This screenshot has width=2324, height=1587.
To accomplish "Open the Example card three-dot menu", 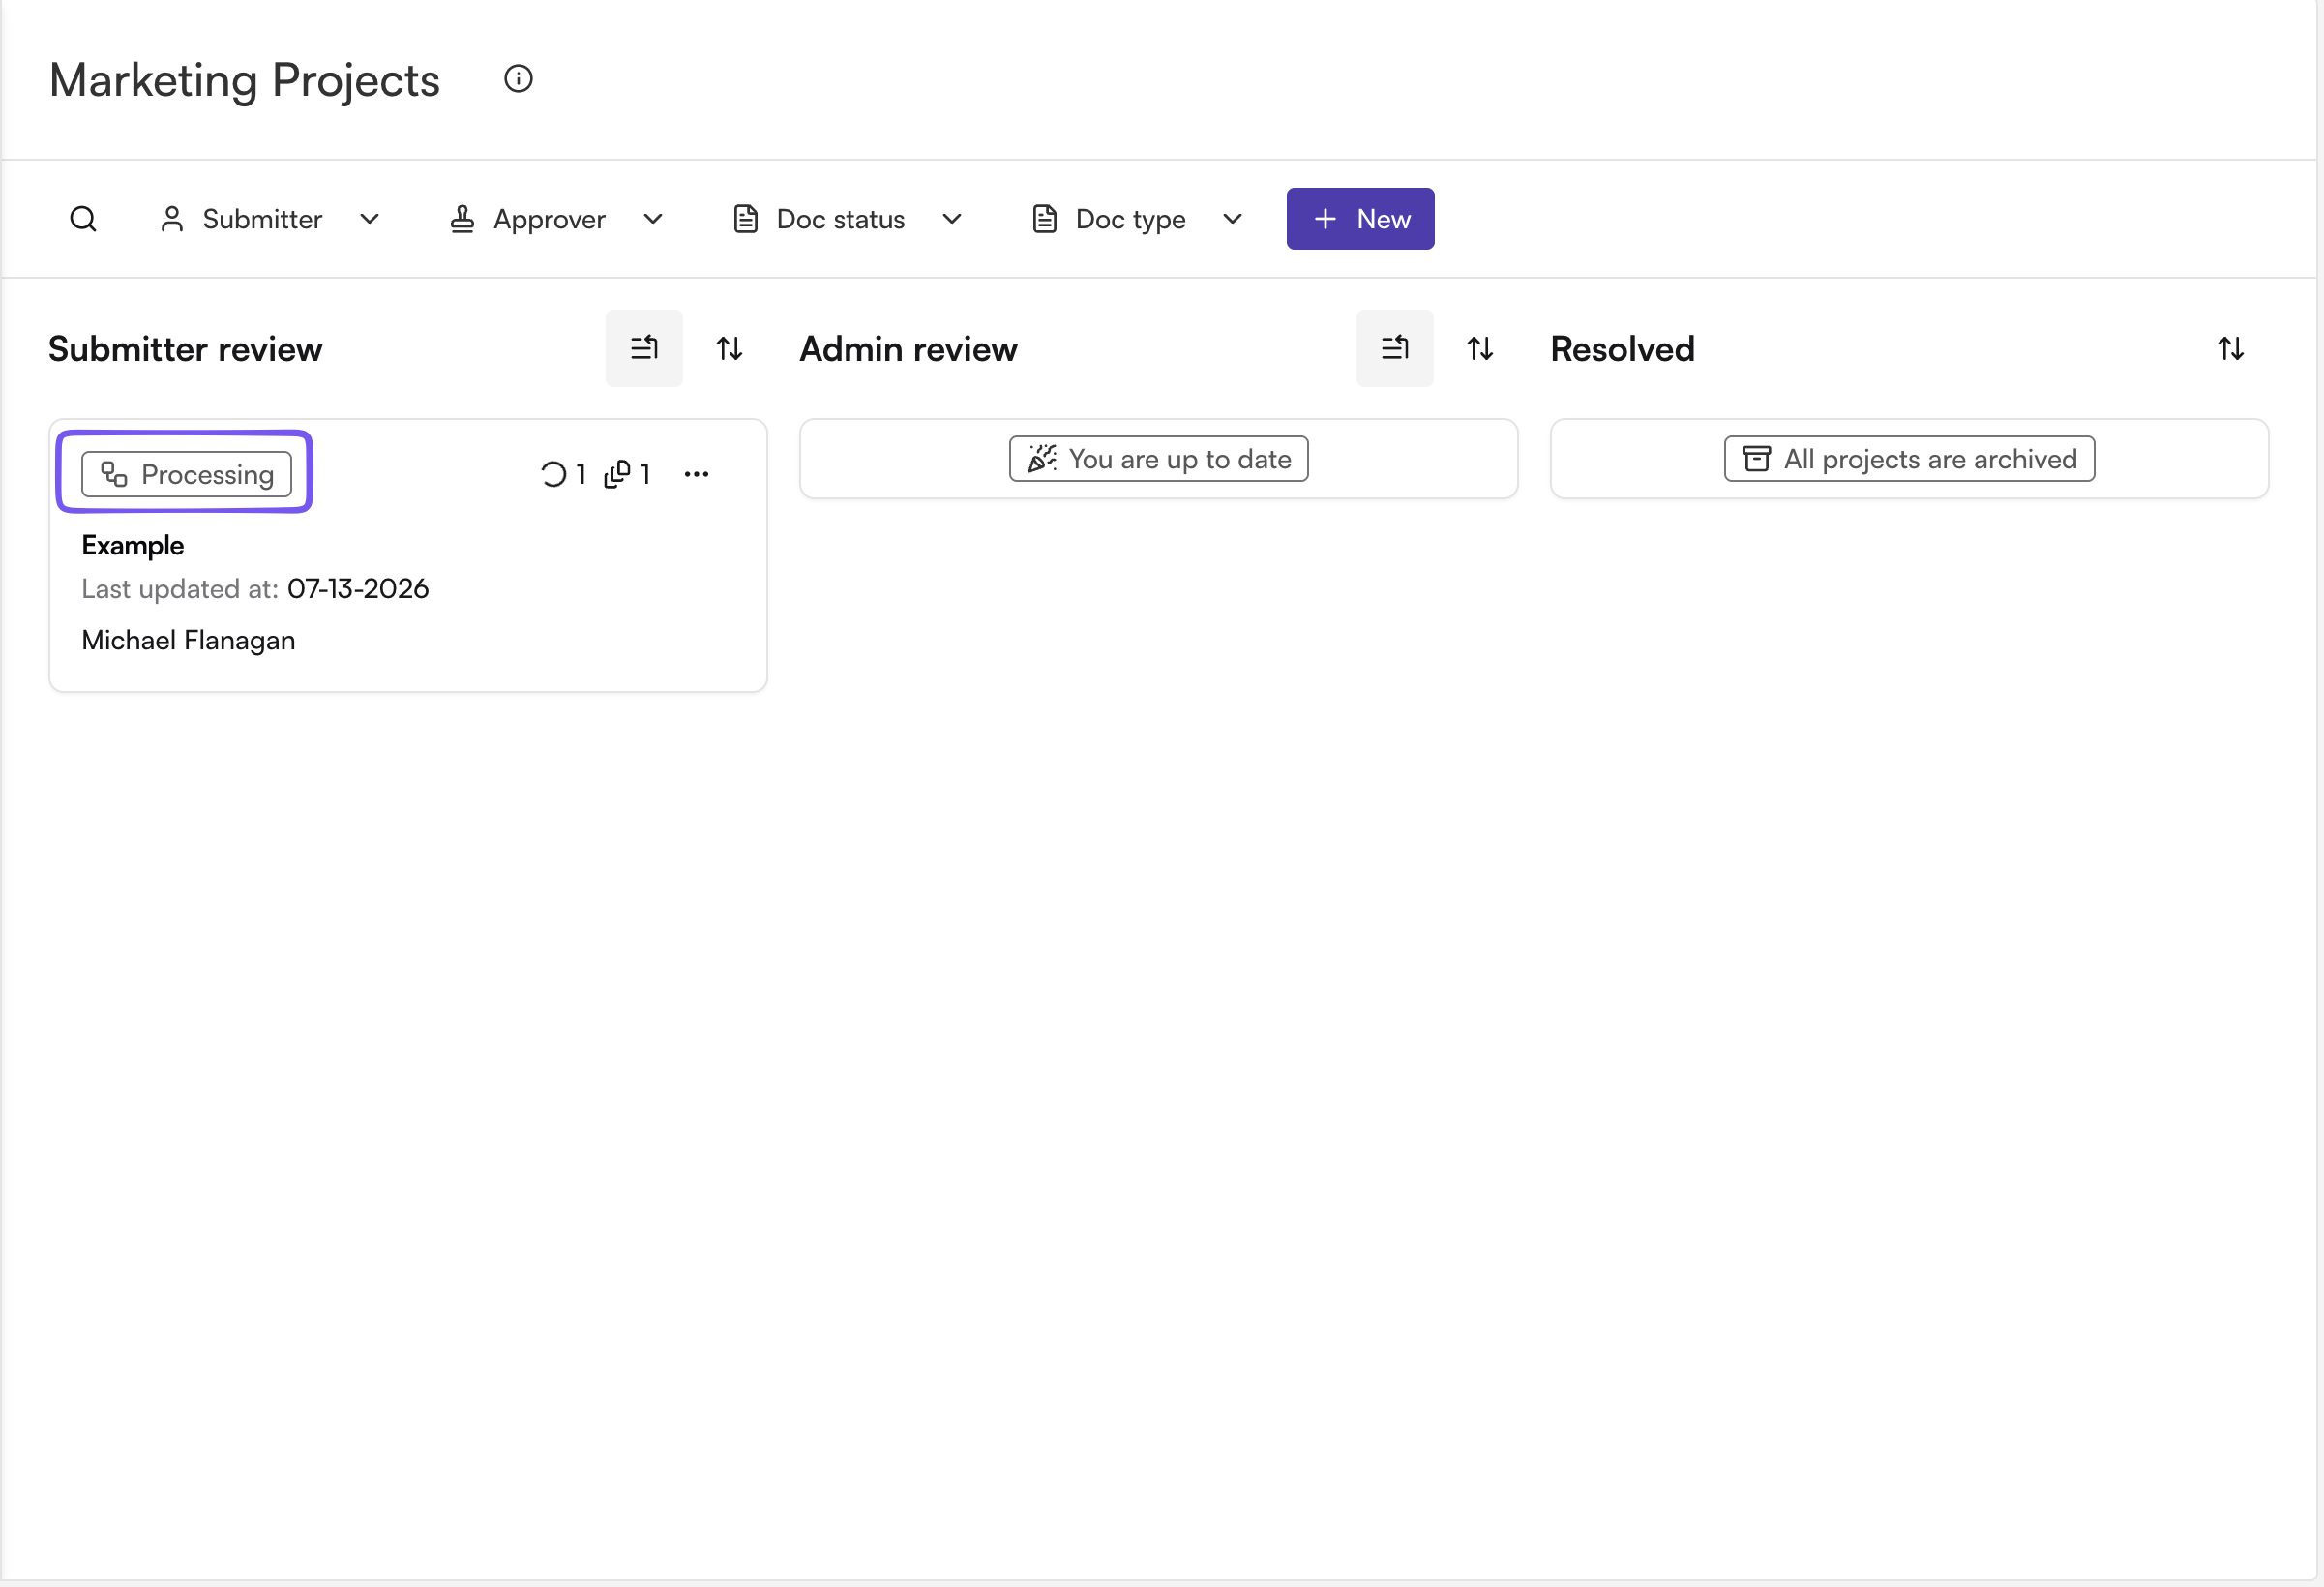I will coord(697,474).
